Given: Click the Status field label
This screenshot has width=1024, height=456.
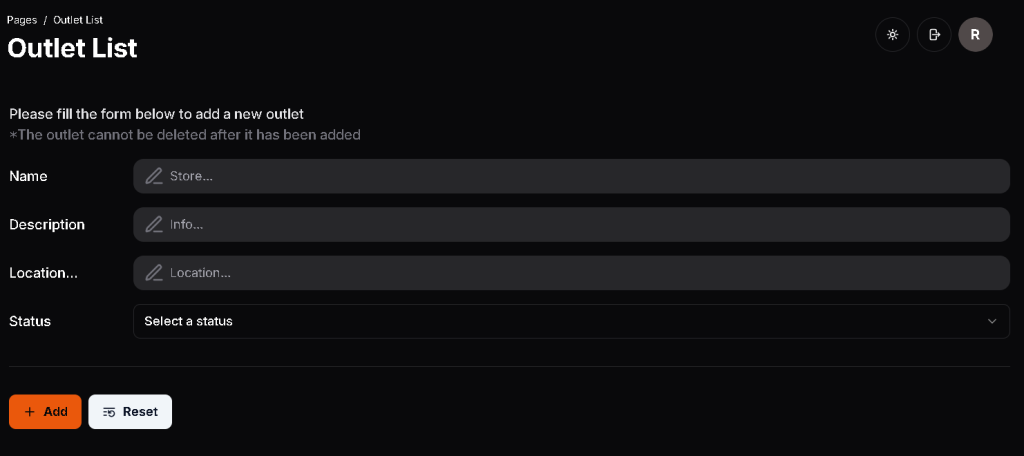Looking at the screenshot, I should point(30,321).
